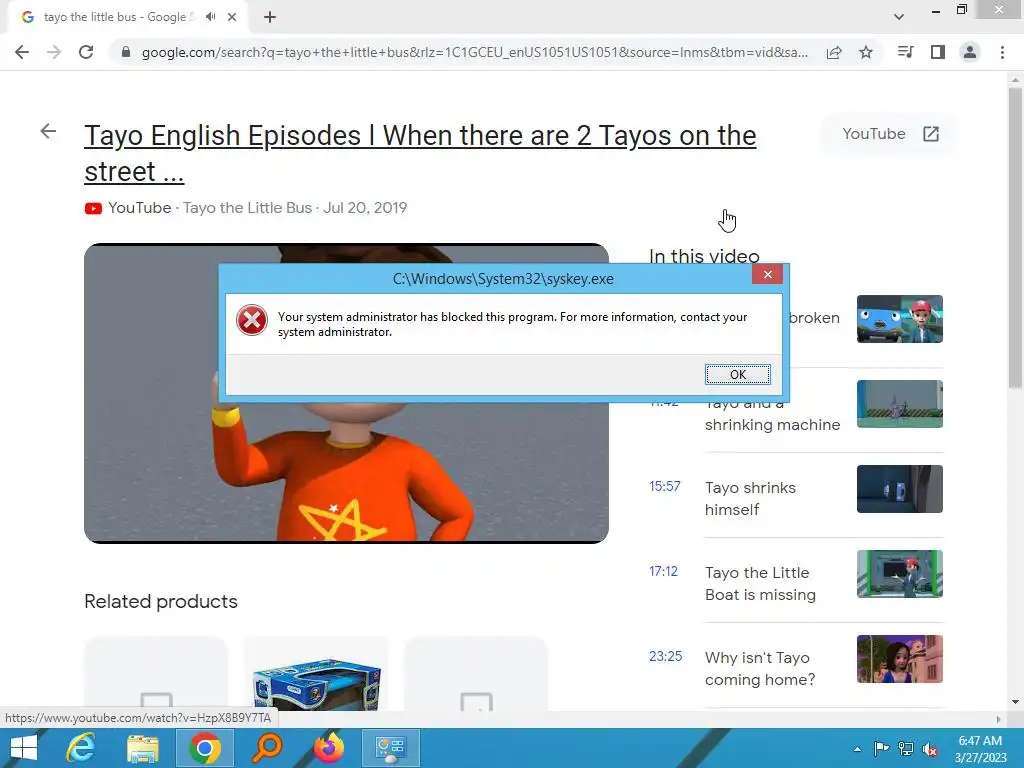
Task: Open 'Why isn't Tayo coming home' thumbnail
Action: pyautogui.click(x=900, y=658)
